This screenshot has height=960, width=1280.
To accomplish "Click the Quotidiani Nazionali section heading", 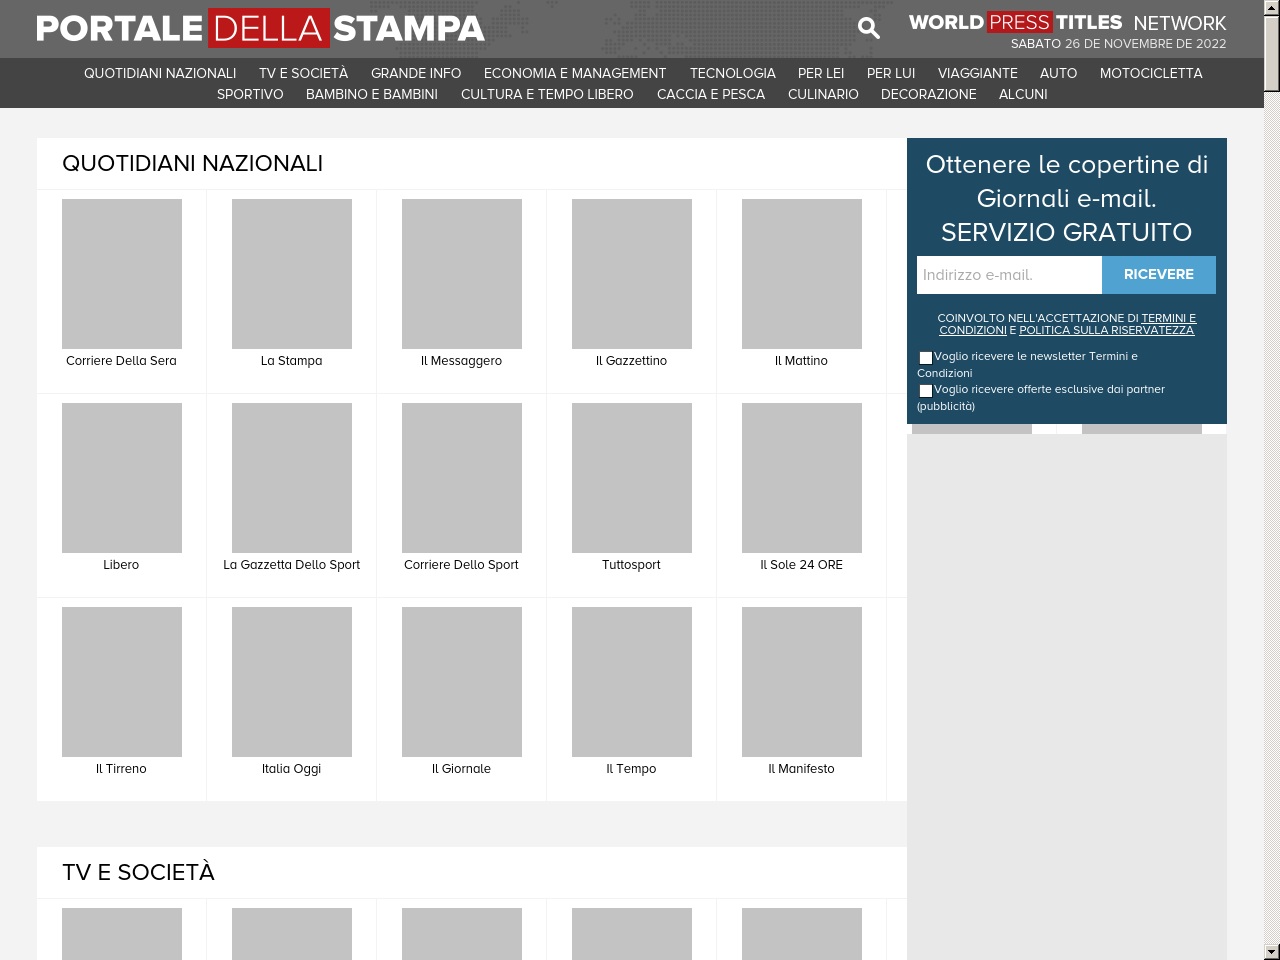I will tap(192, 164).
